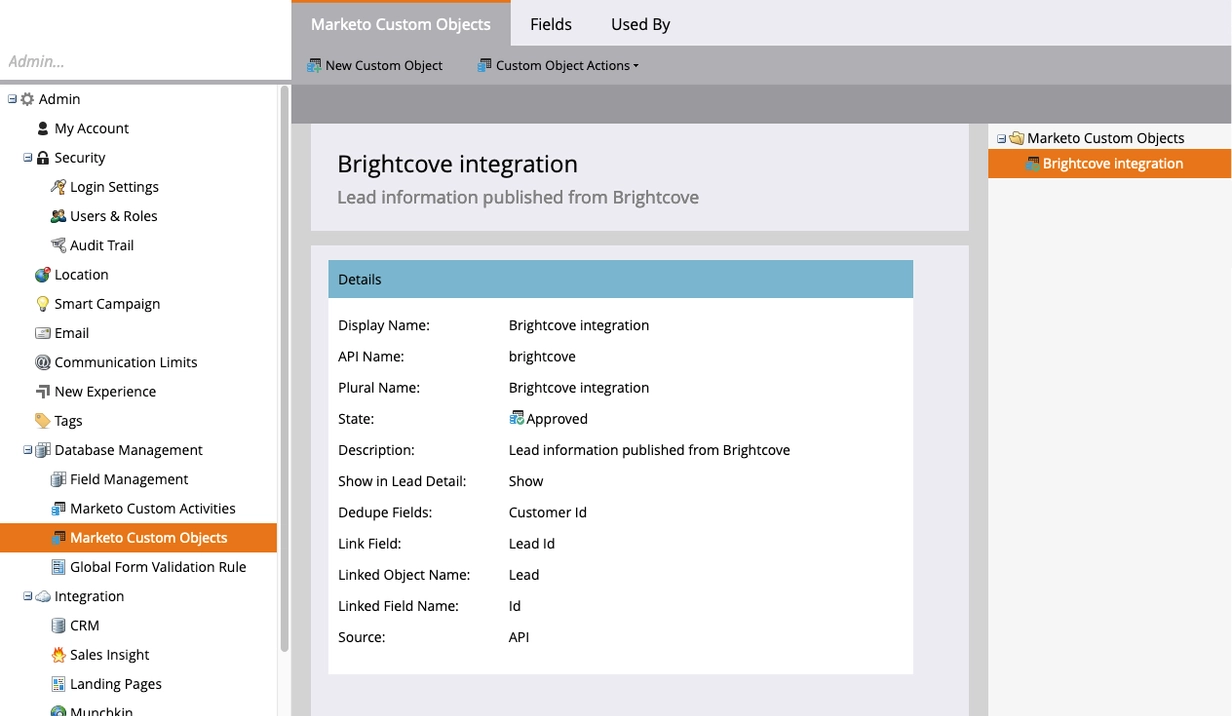Click the Location globe icon

[43, 274]
